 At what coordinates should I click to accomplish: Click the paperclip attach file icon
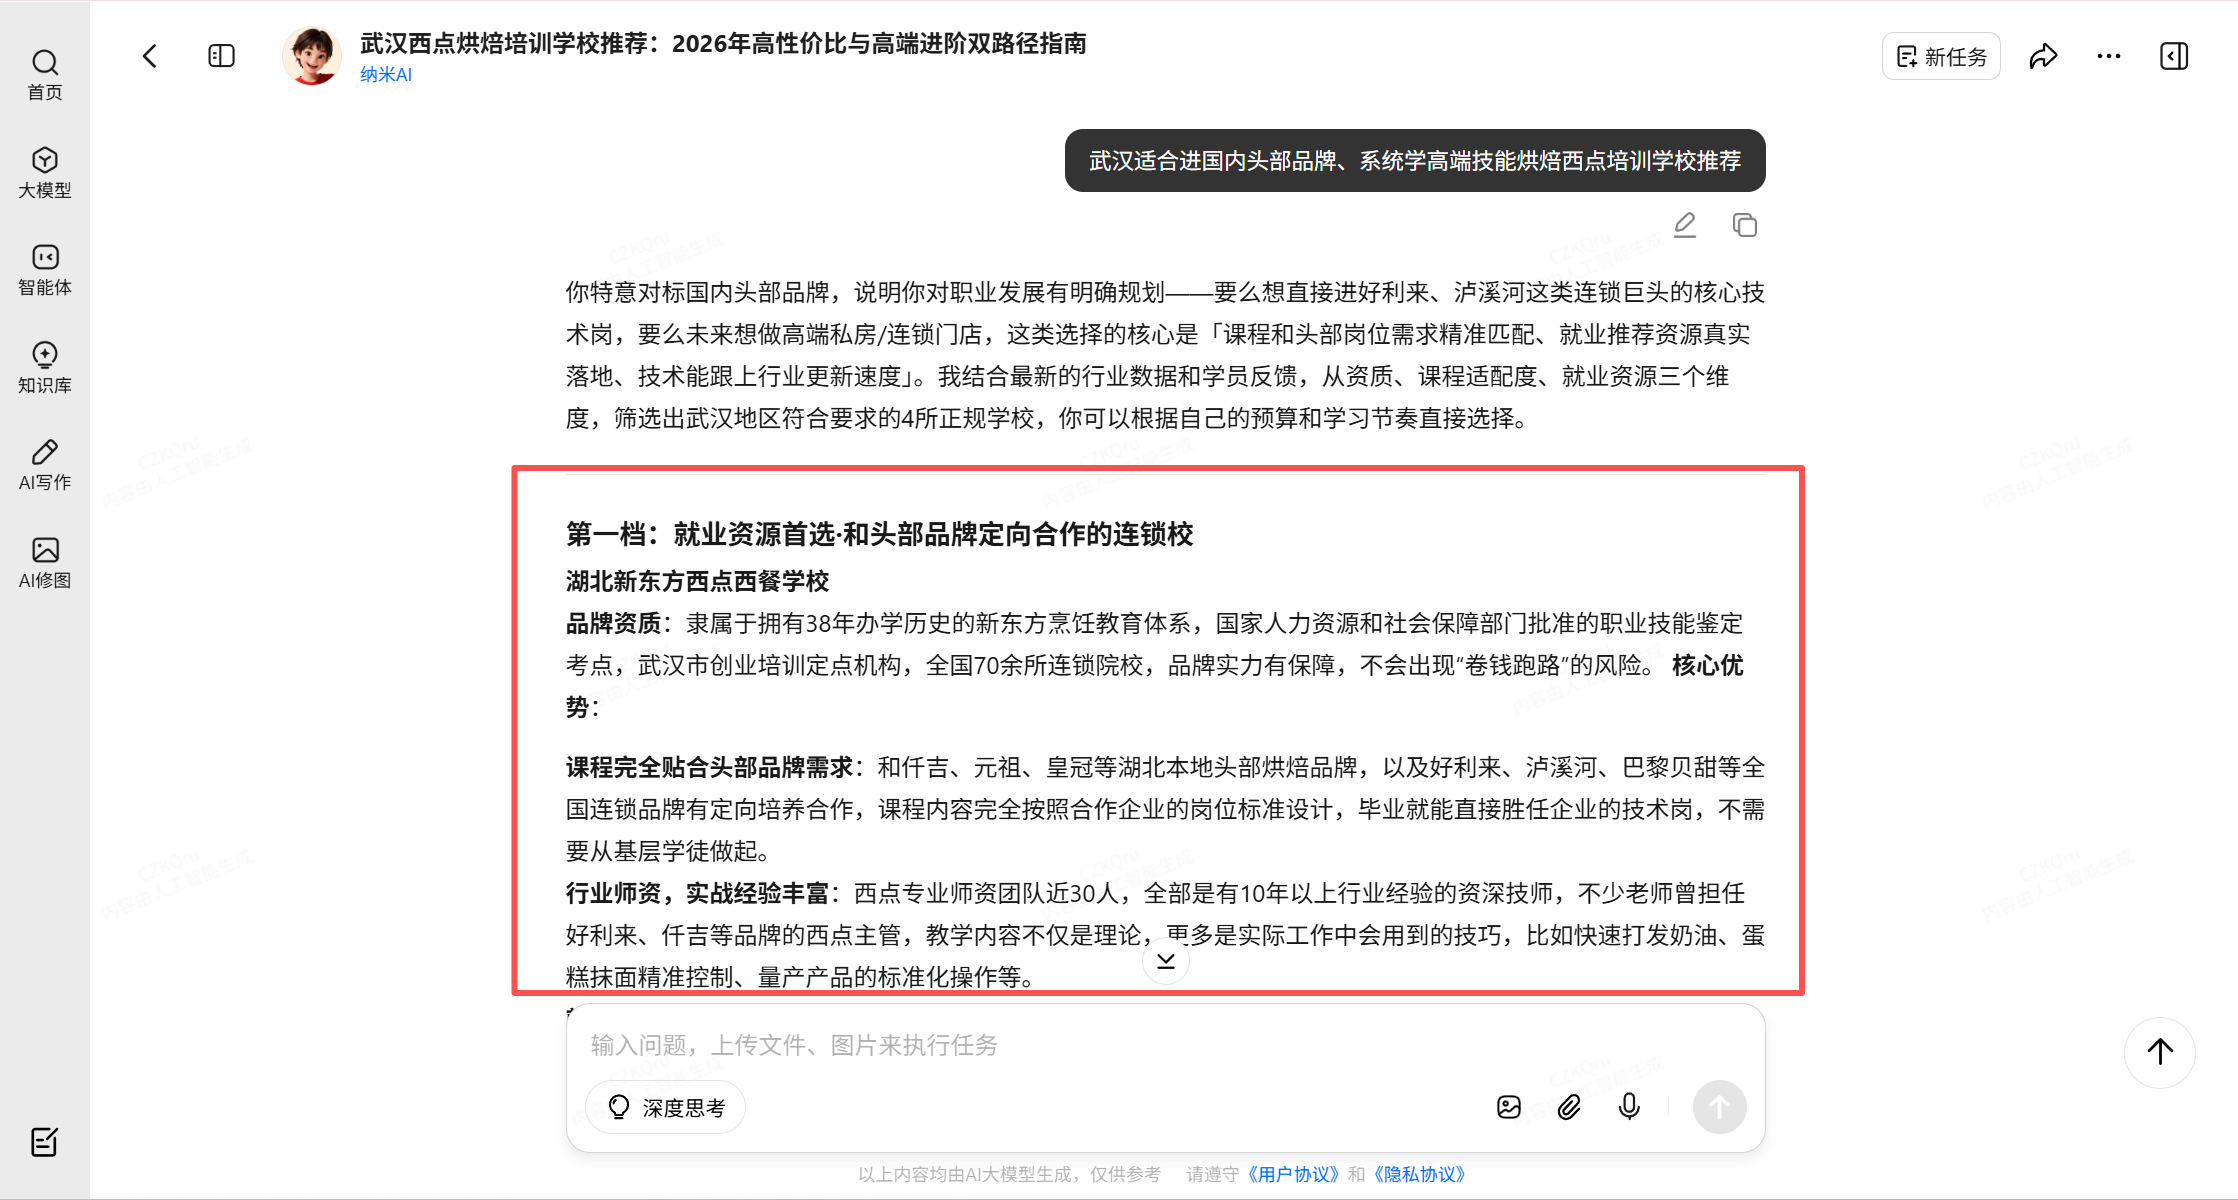(x=1569, y=1106)
